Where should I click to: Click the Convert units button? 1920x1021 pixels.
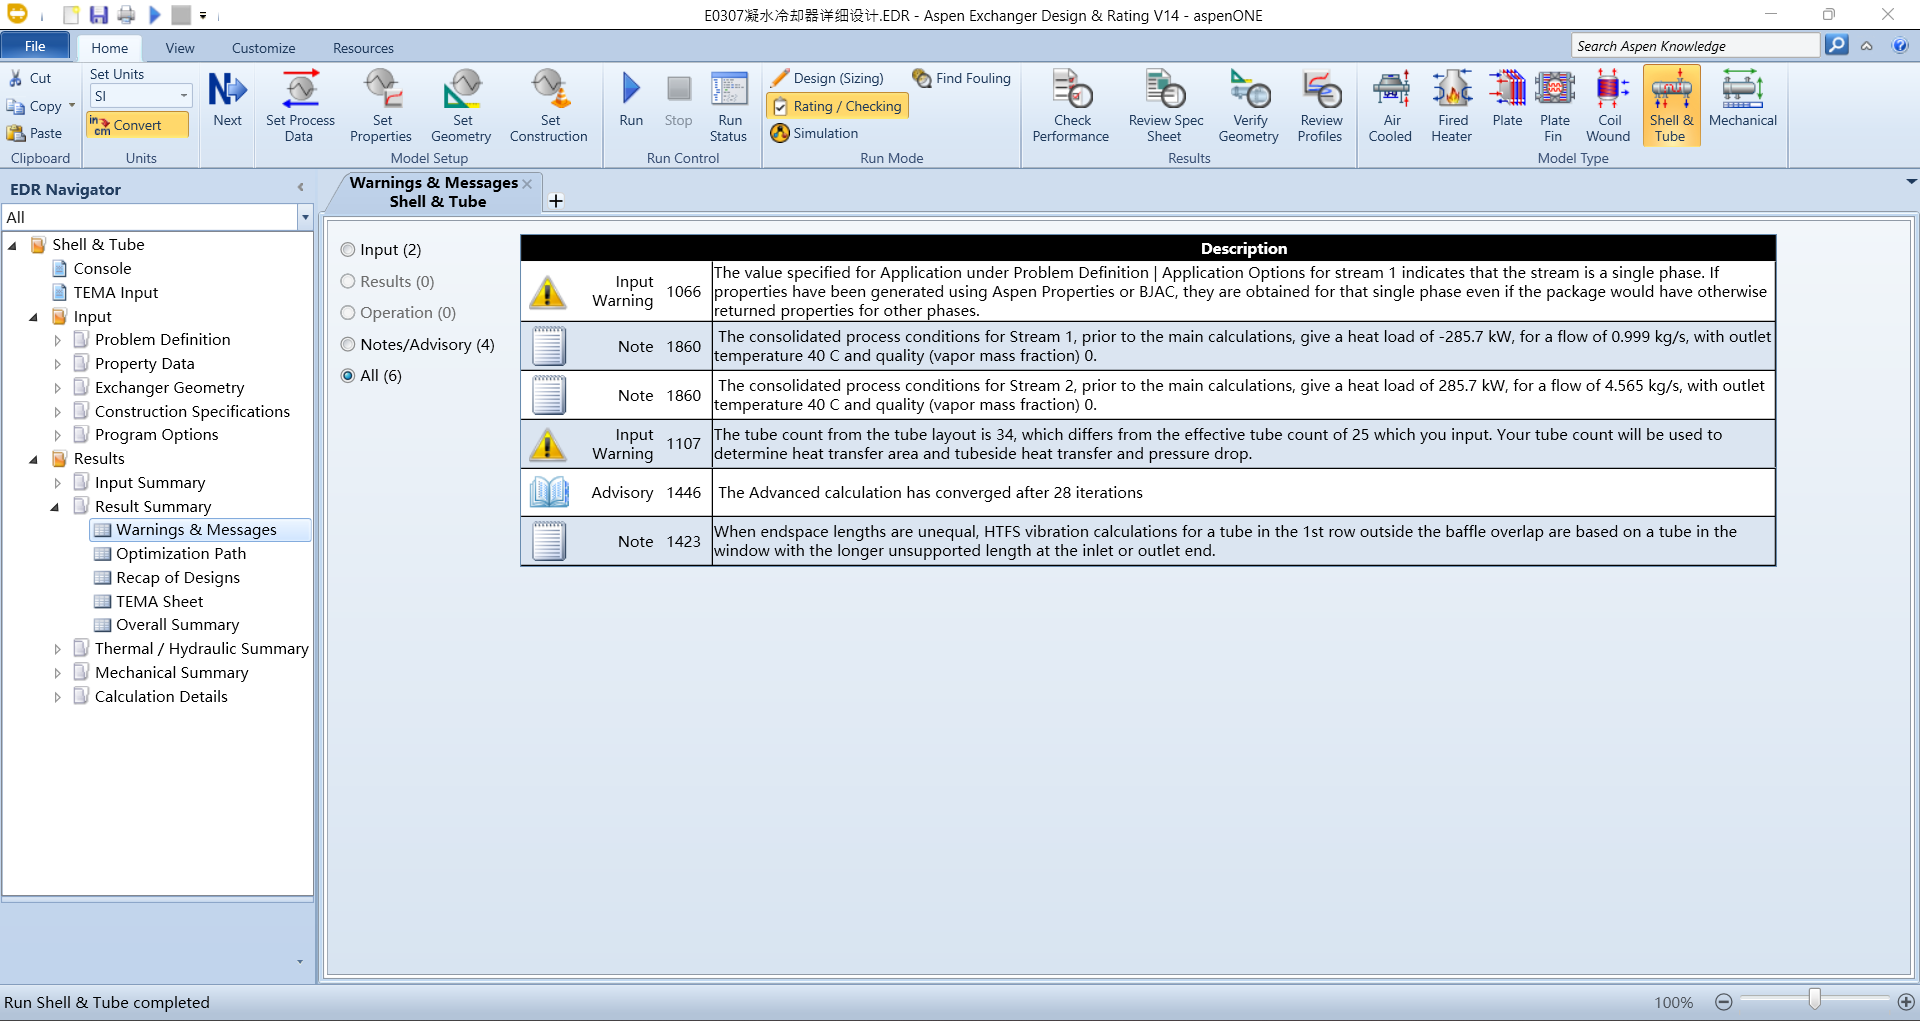coord(137,125)
